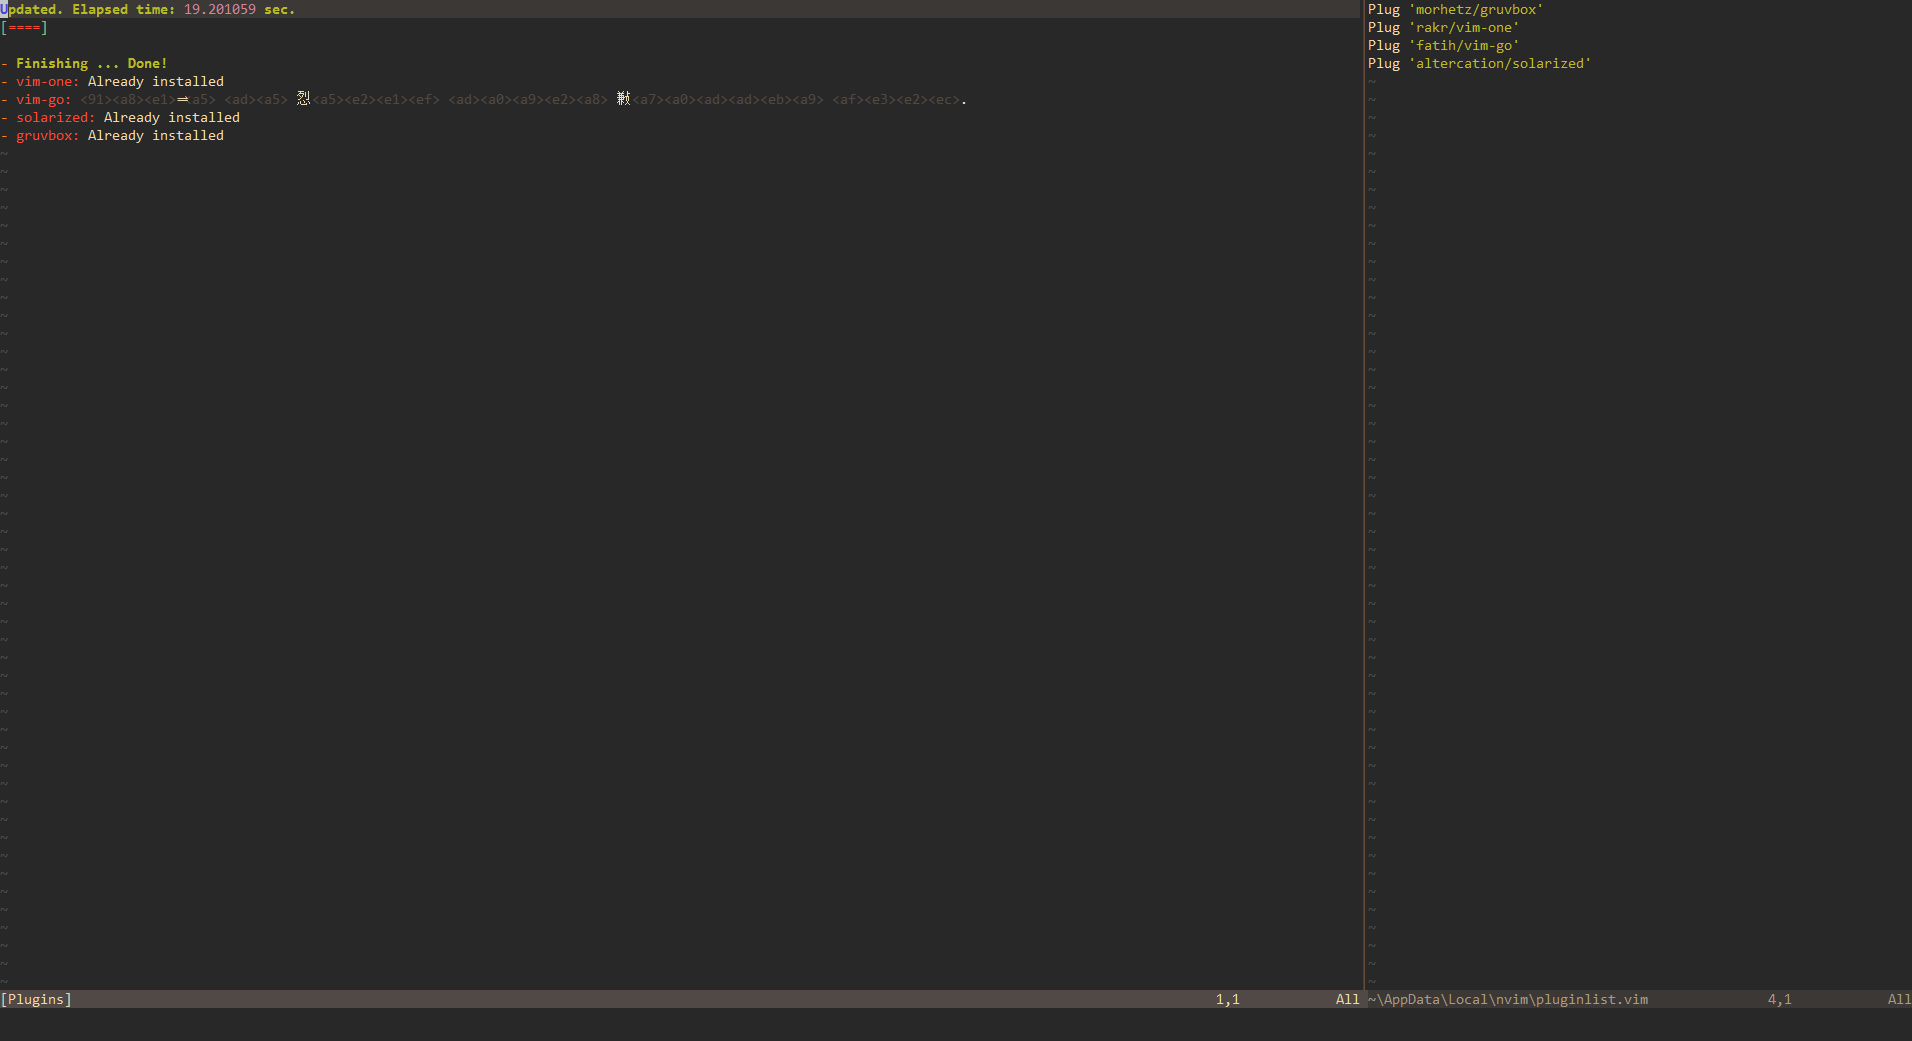Click the cursor position indicator 1,1
The width and height of the screenshot is (1912, 1041).
click(1227, 999)
